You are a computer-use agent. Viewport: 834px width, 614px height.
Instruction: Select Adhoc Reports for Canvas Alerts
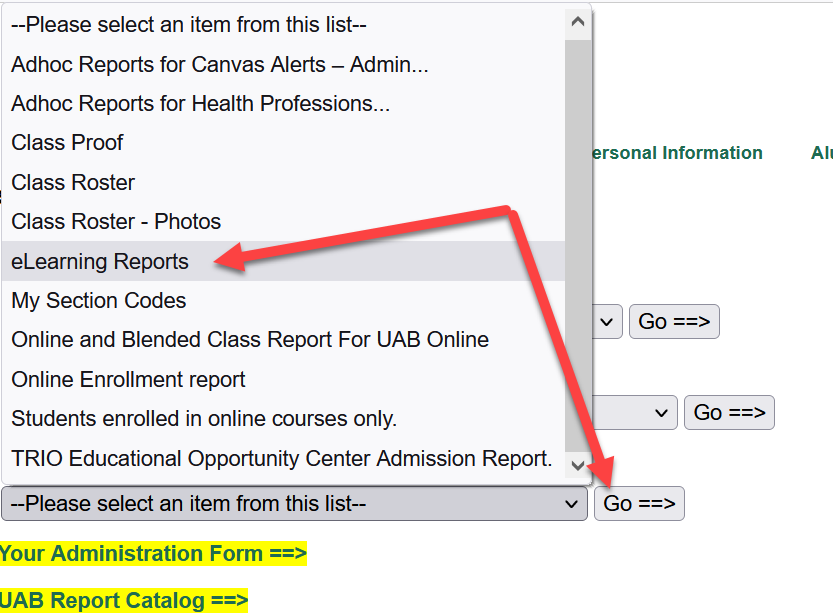[220, 65]
